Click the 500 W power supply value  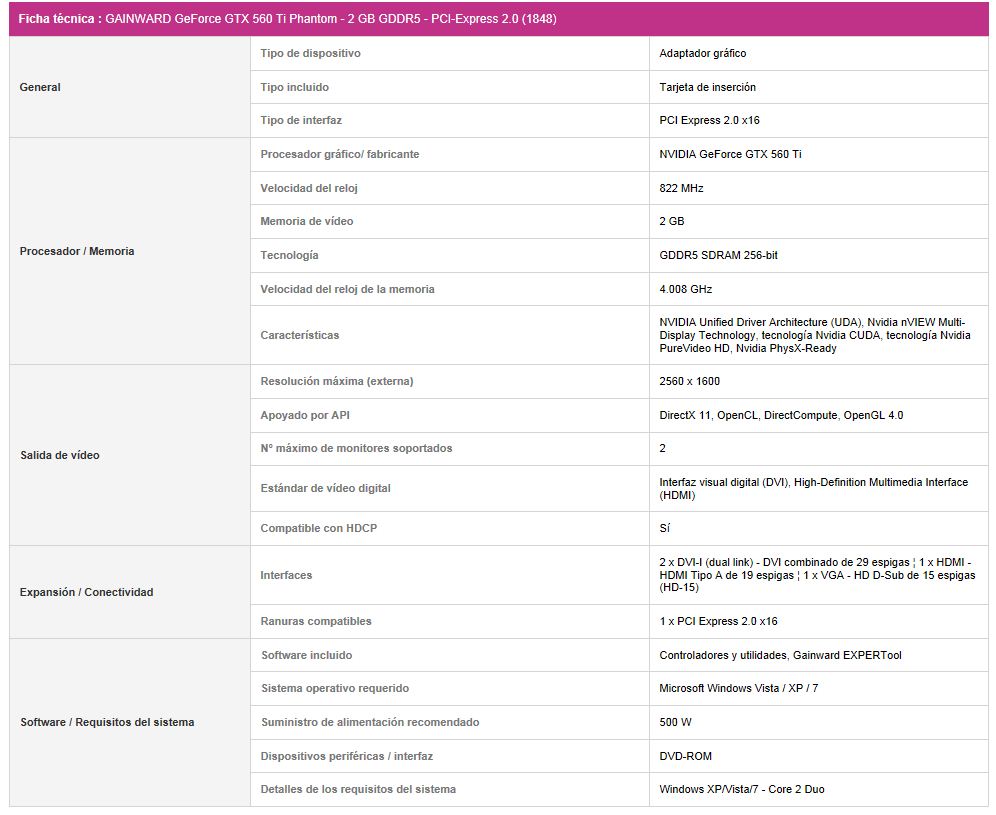675,722
